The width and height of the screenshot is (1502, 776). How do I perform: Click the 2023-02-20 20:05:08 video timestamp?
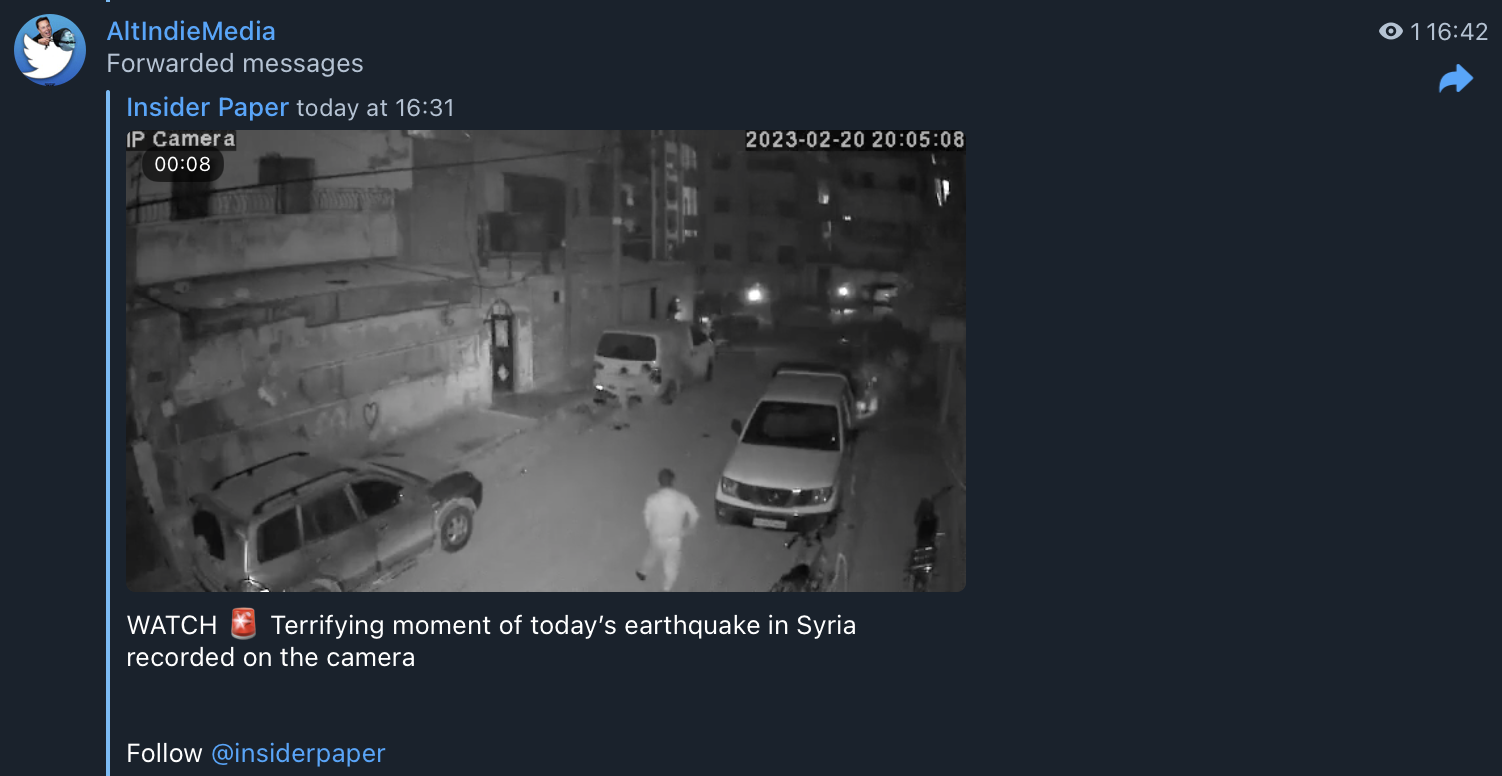coord(855,140)
